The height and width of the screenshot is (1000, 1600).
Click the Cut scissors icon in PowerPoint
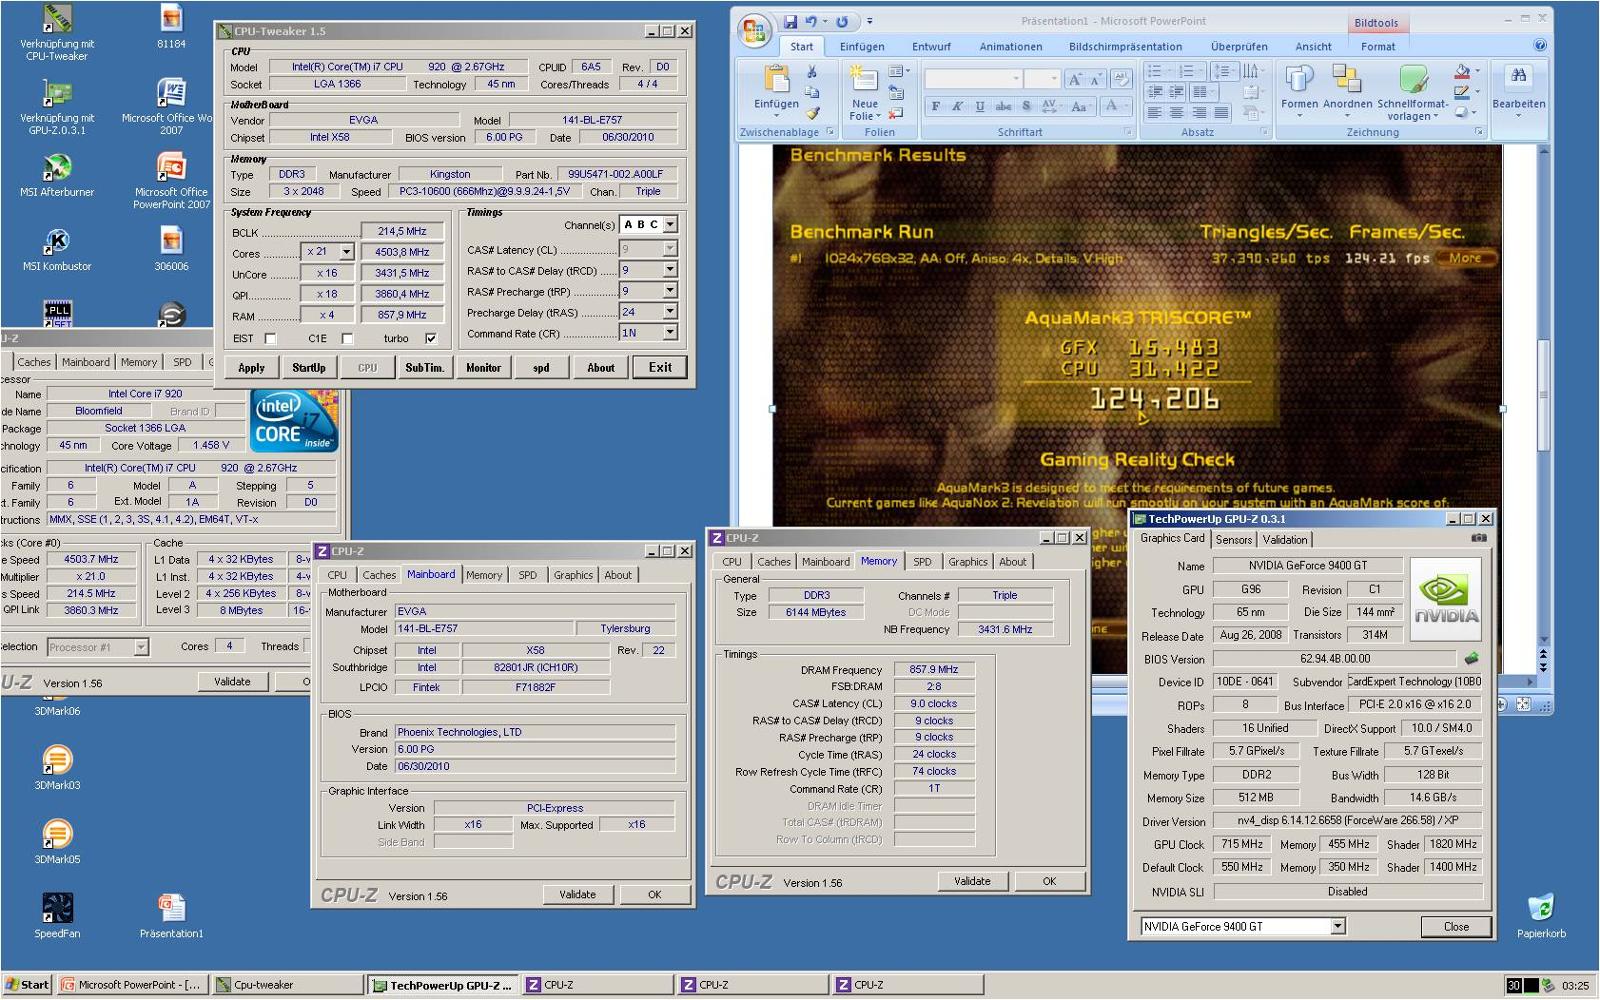tap(812, 72)
